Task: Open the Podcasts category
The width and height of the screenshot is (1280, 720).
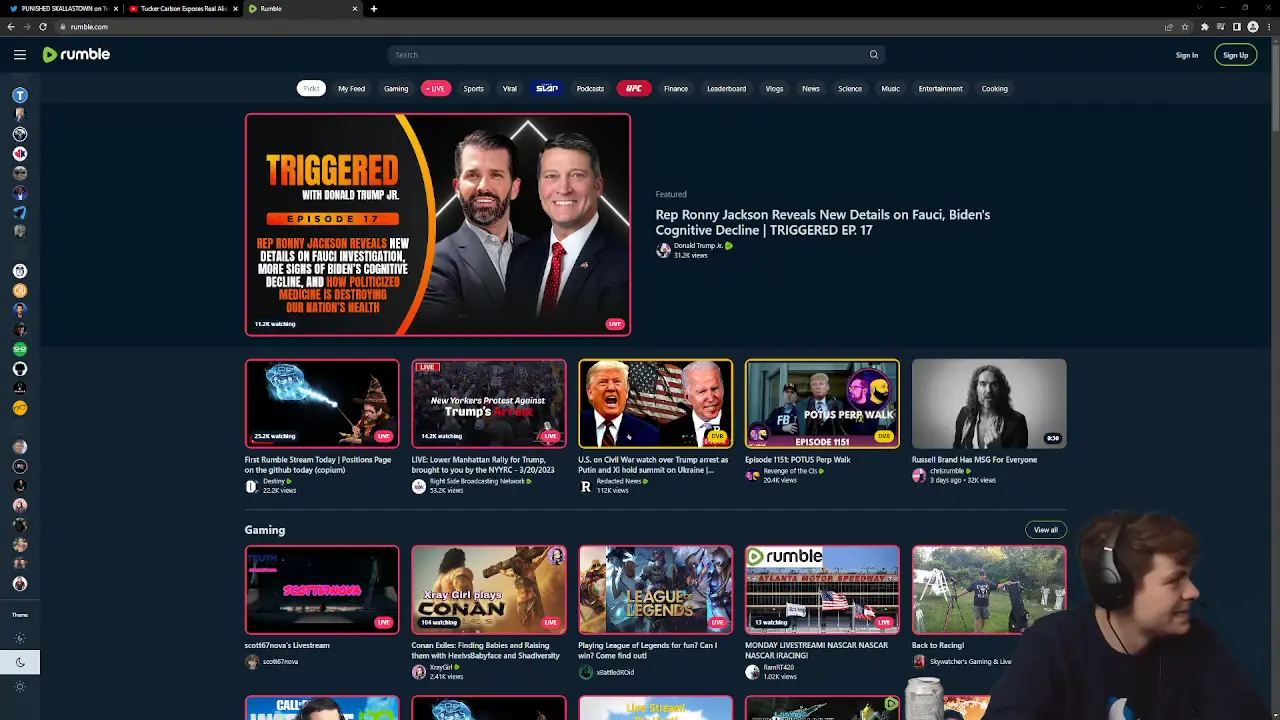Action: pyautogui.click(x=590, y=89)
